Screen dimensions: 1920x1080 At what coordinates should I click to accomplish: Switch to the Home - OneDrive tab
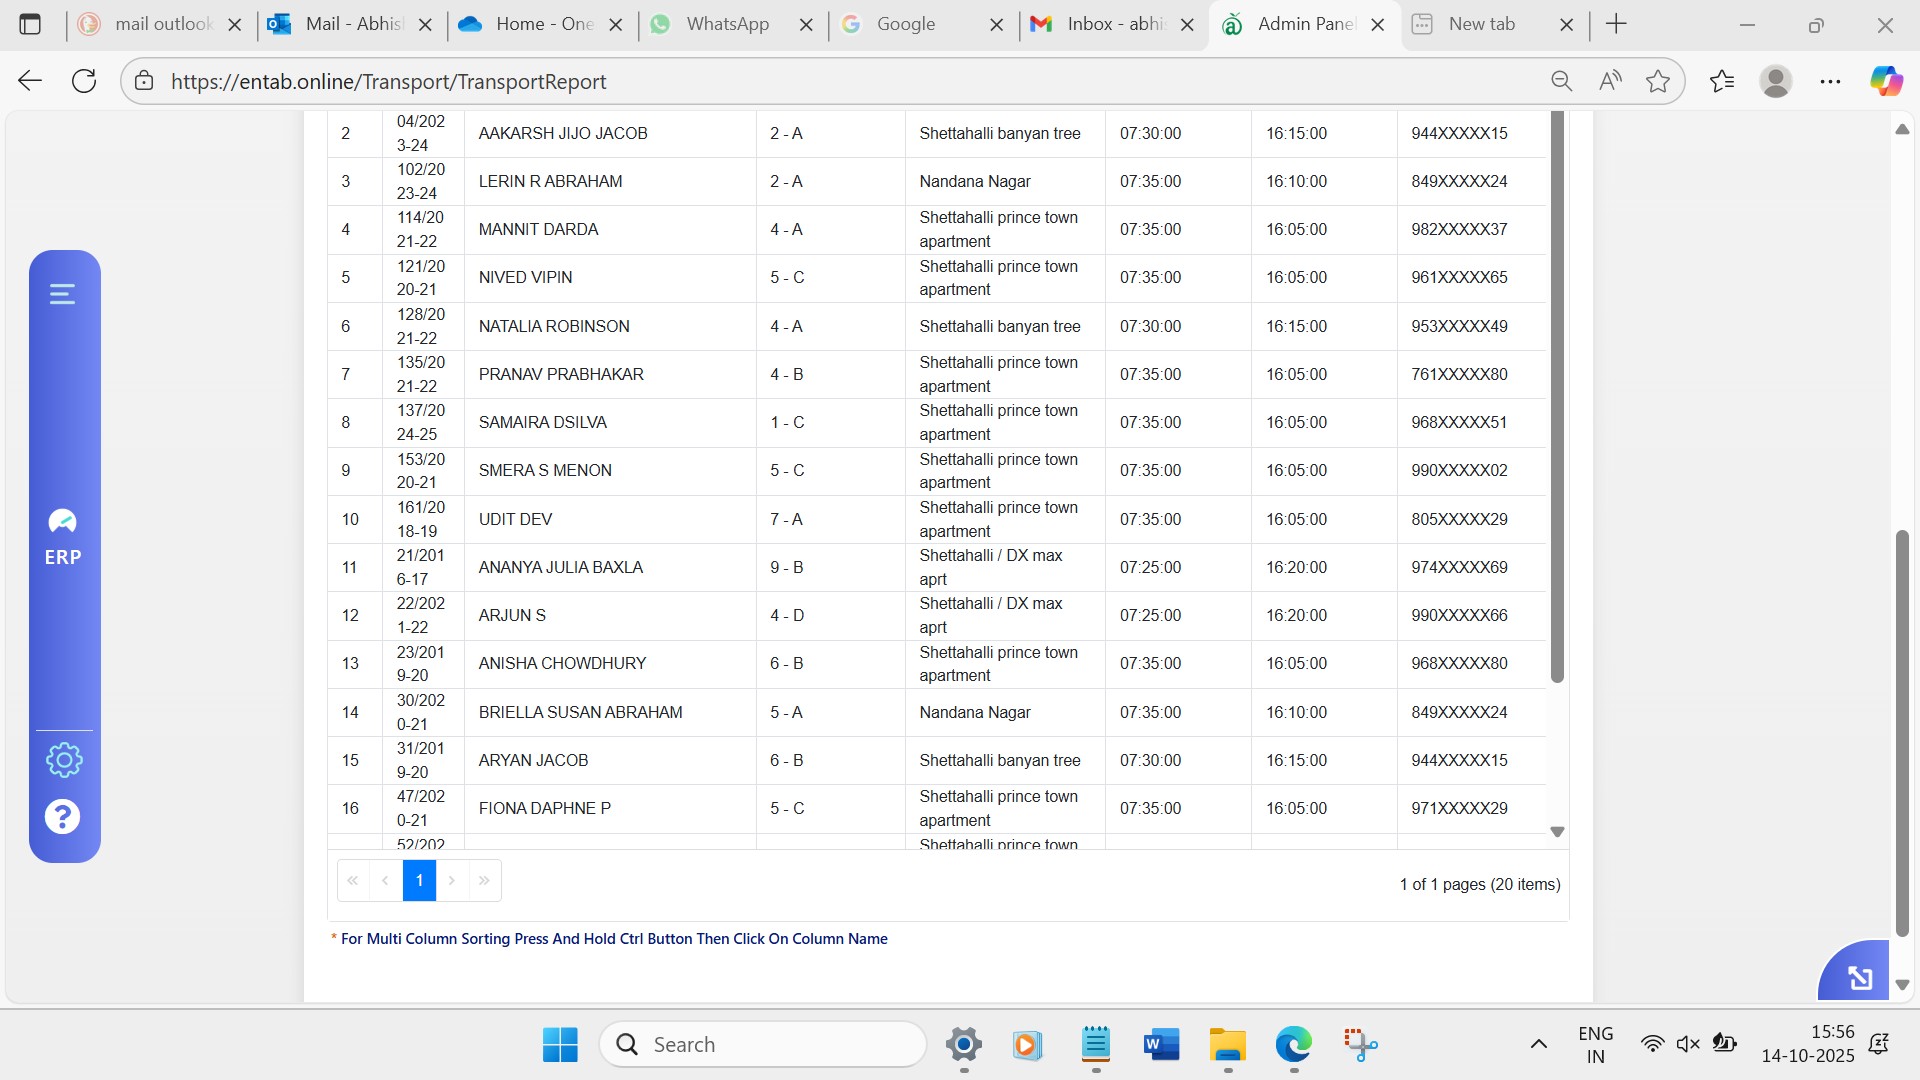[540, 24]
